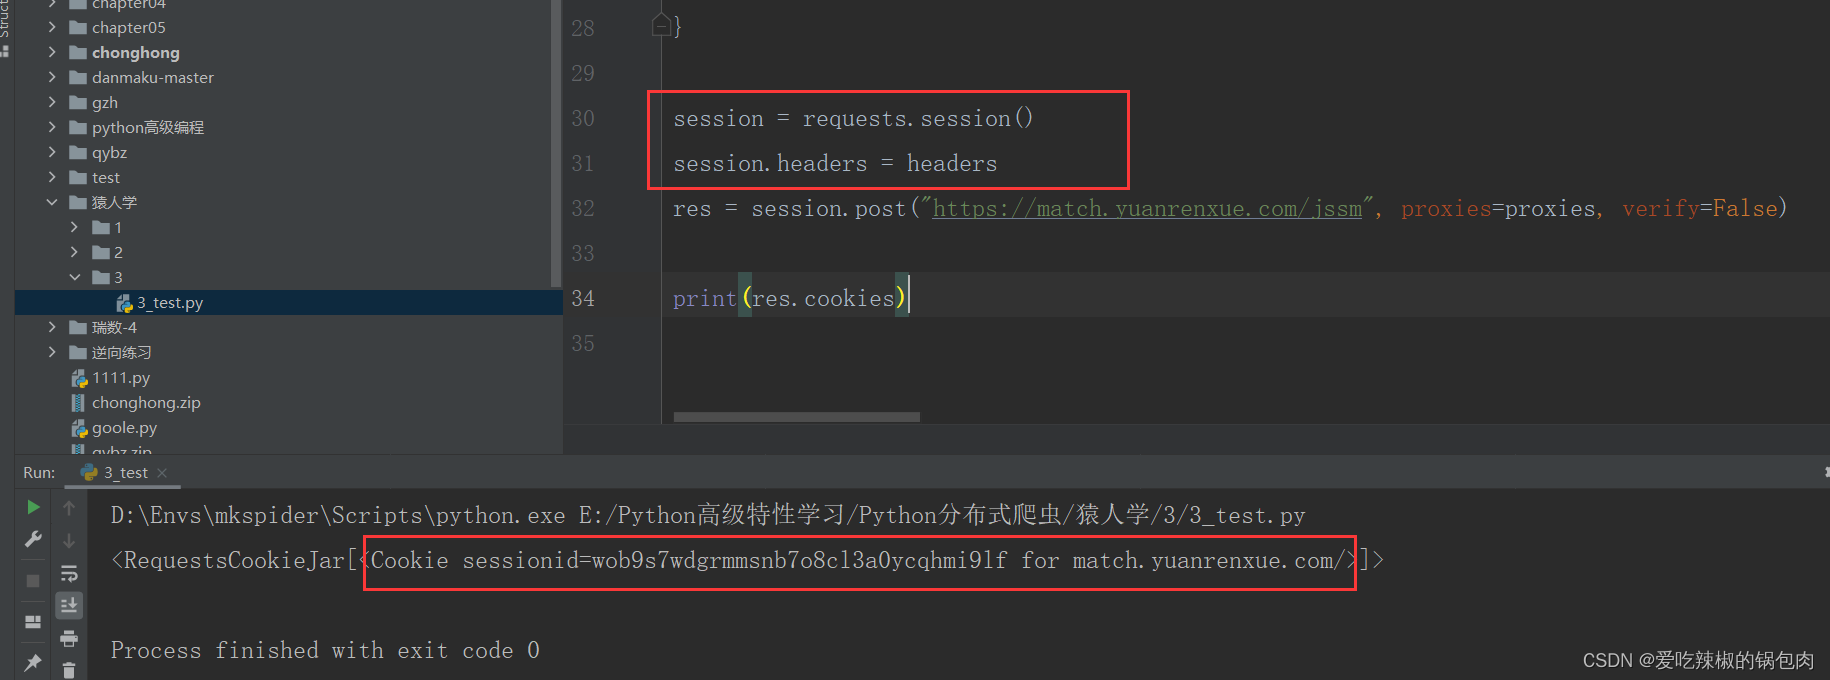Screen dimensions: 1830x680
Task: Click 'verify=False' argument in line 32
Action: (x=1699, y=209)
